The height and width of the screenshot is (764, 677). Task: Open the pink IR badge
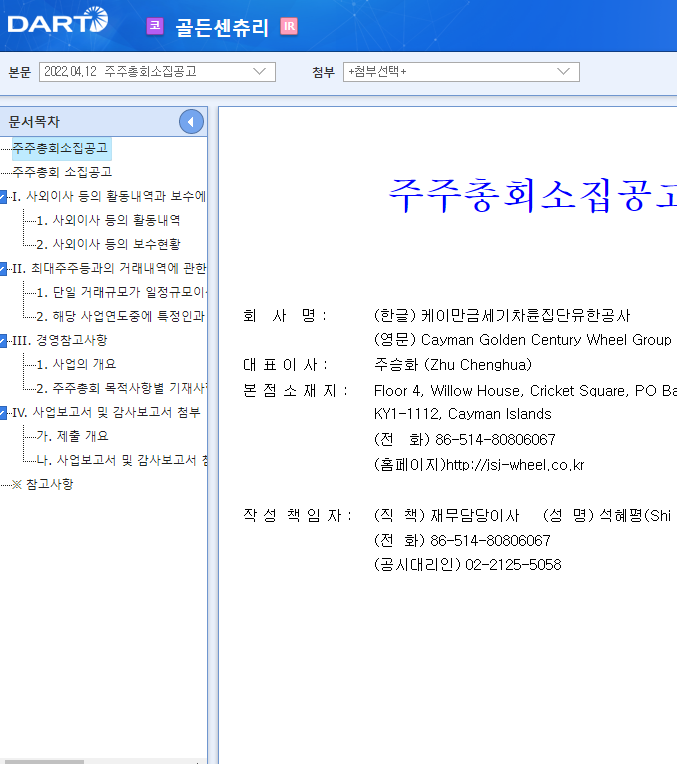(289, 26)
